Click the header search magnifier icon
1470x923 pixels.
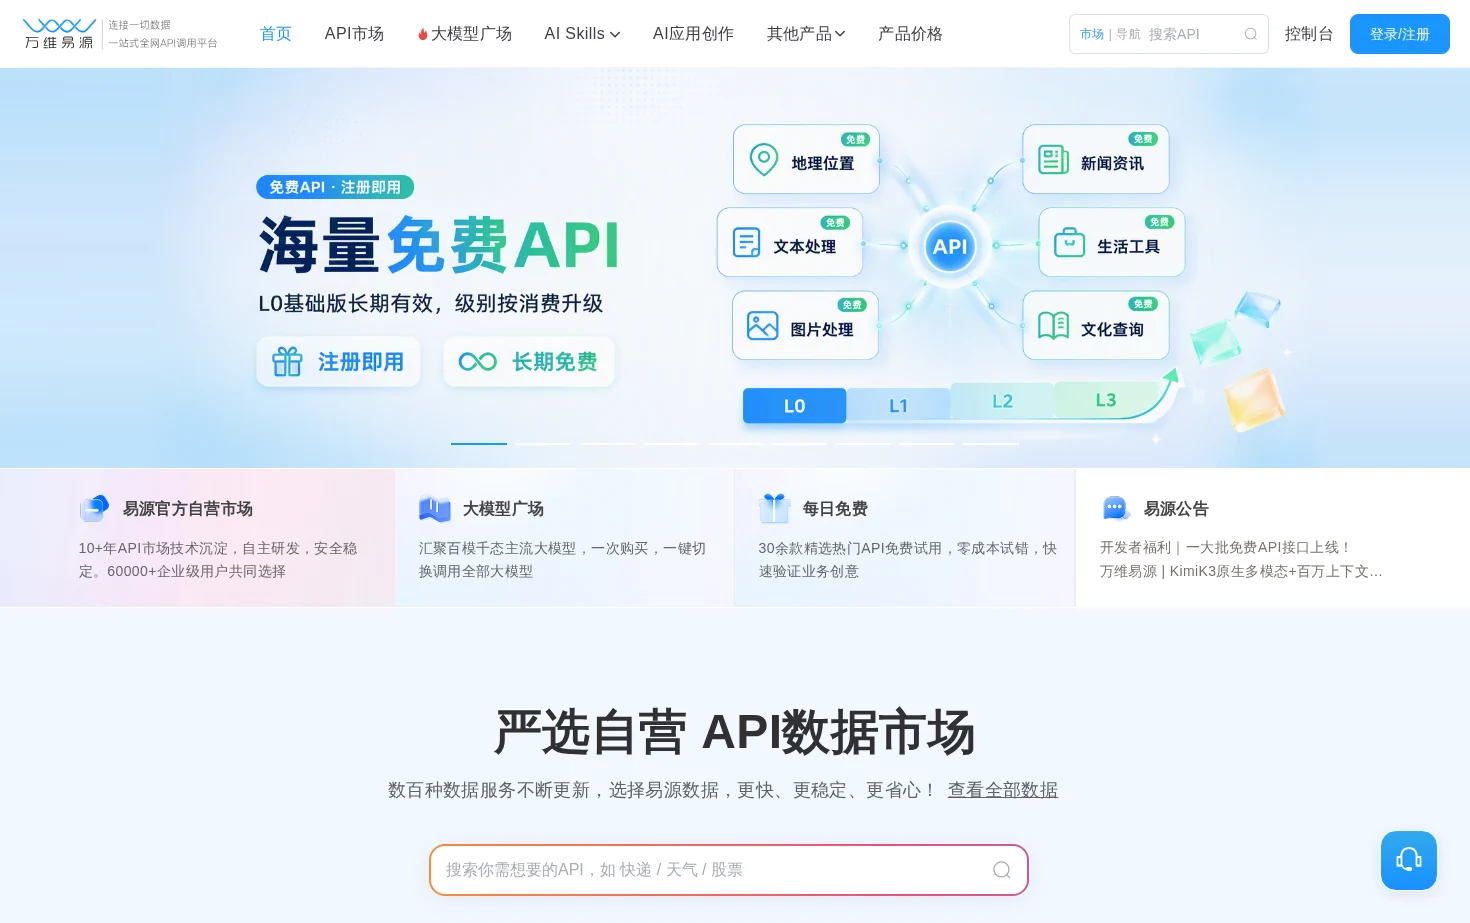pos(1251,34)
